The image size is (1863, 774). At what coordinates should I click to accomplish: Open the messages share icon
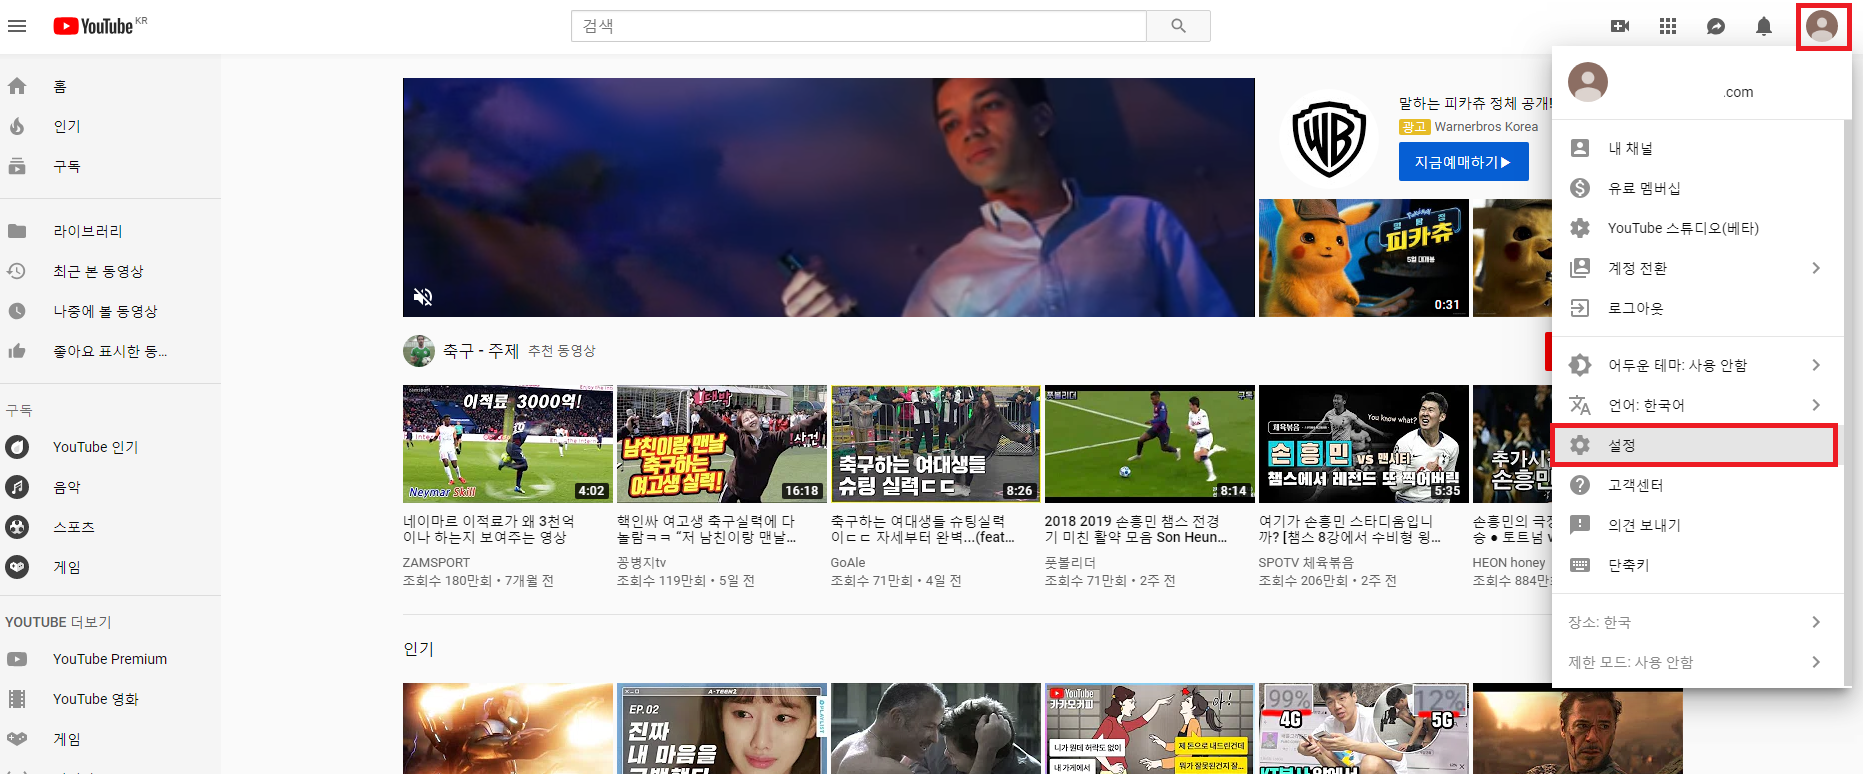[1716, 26]
